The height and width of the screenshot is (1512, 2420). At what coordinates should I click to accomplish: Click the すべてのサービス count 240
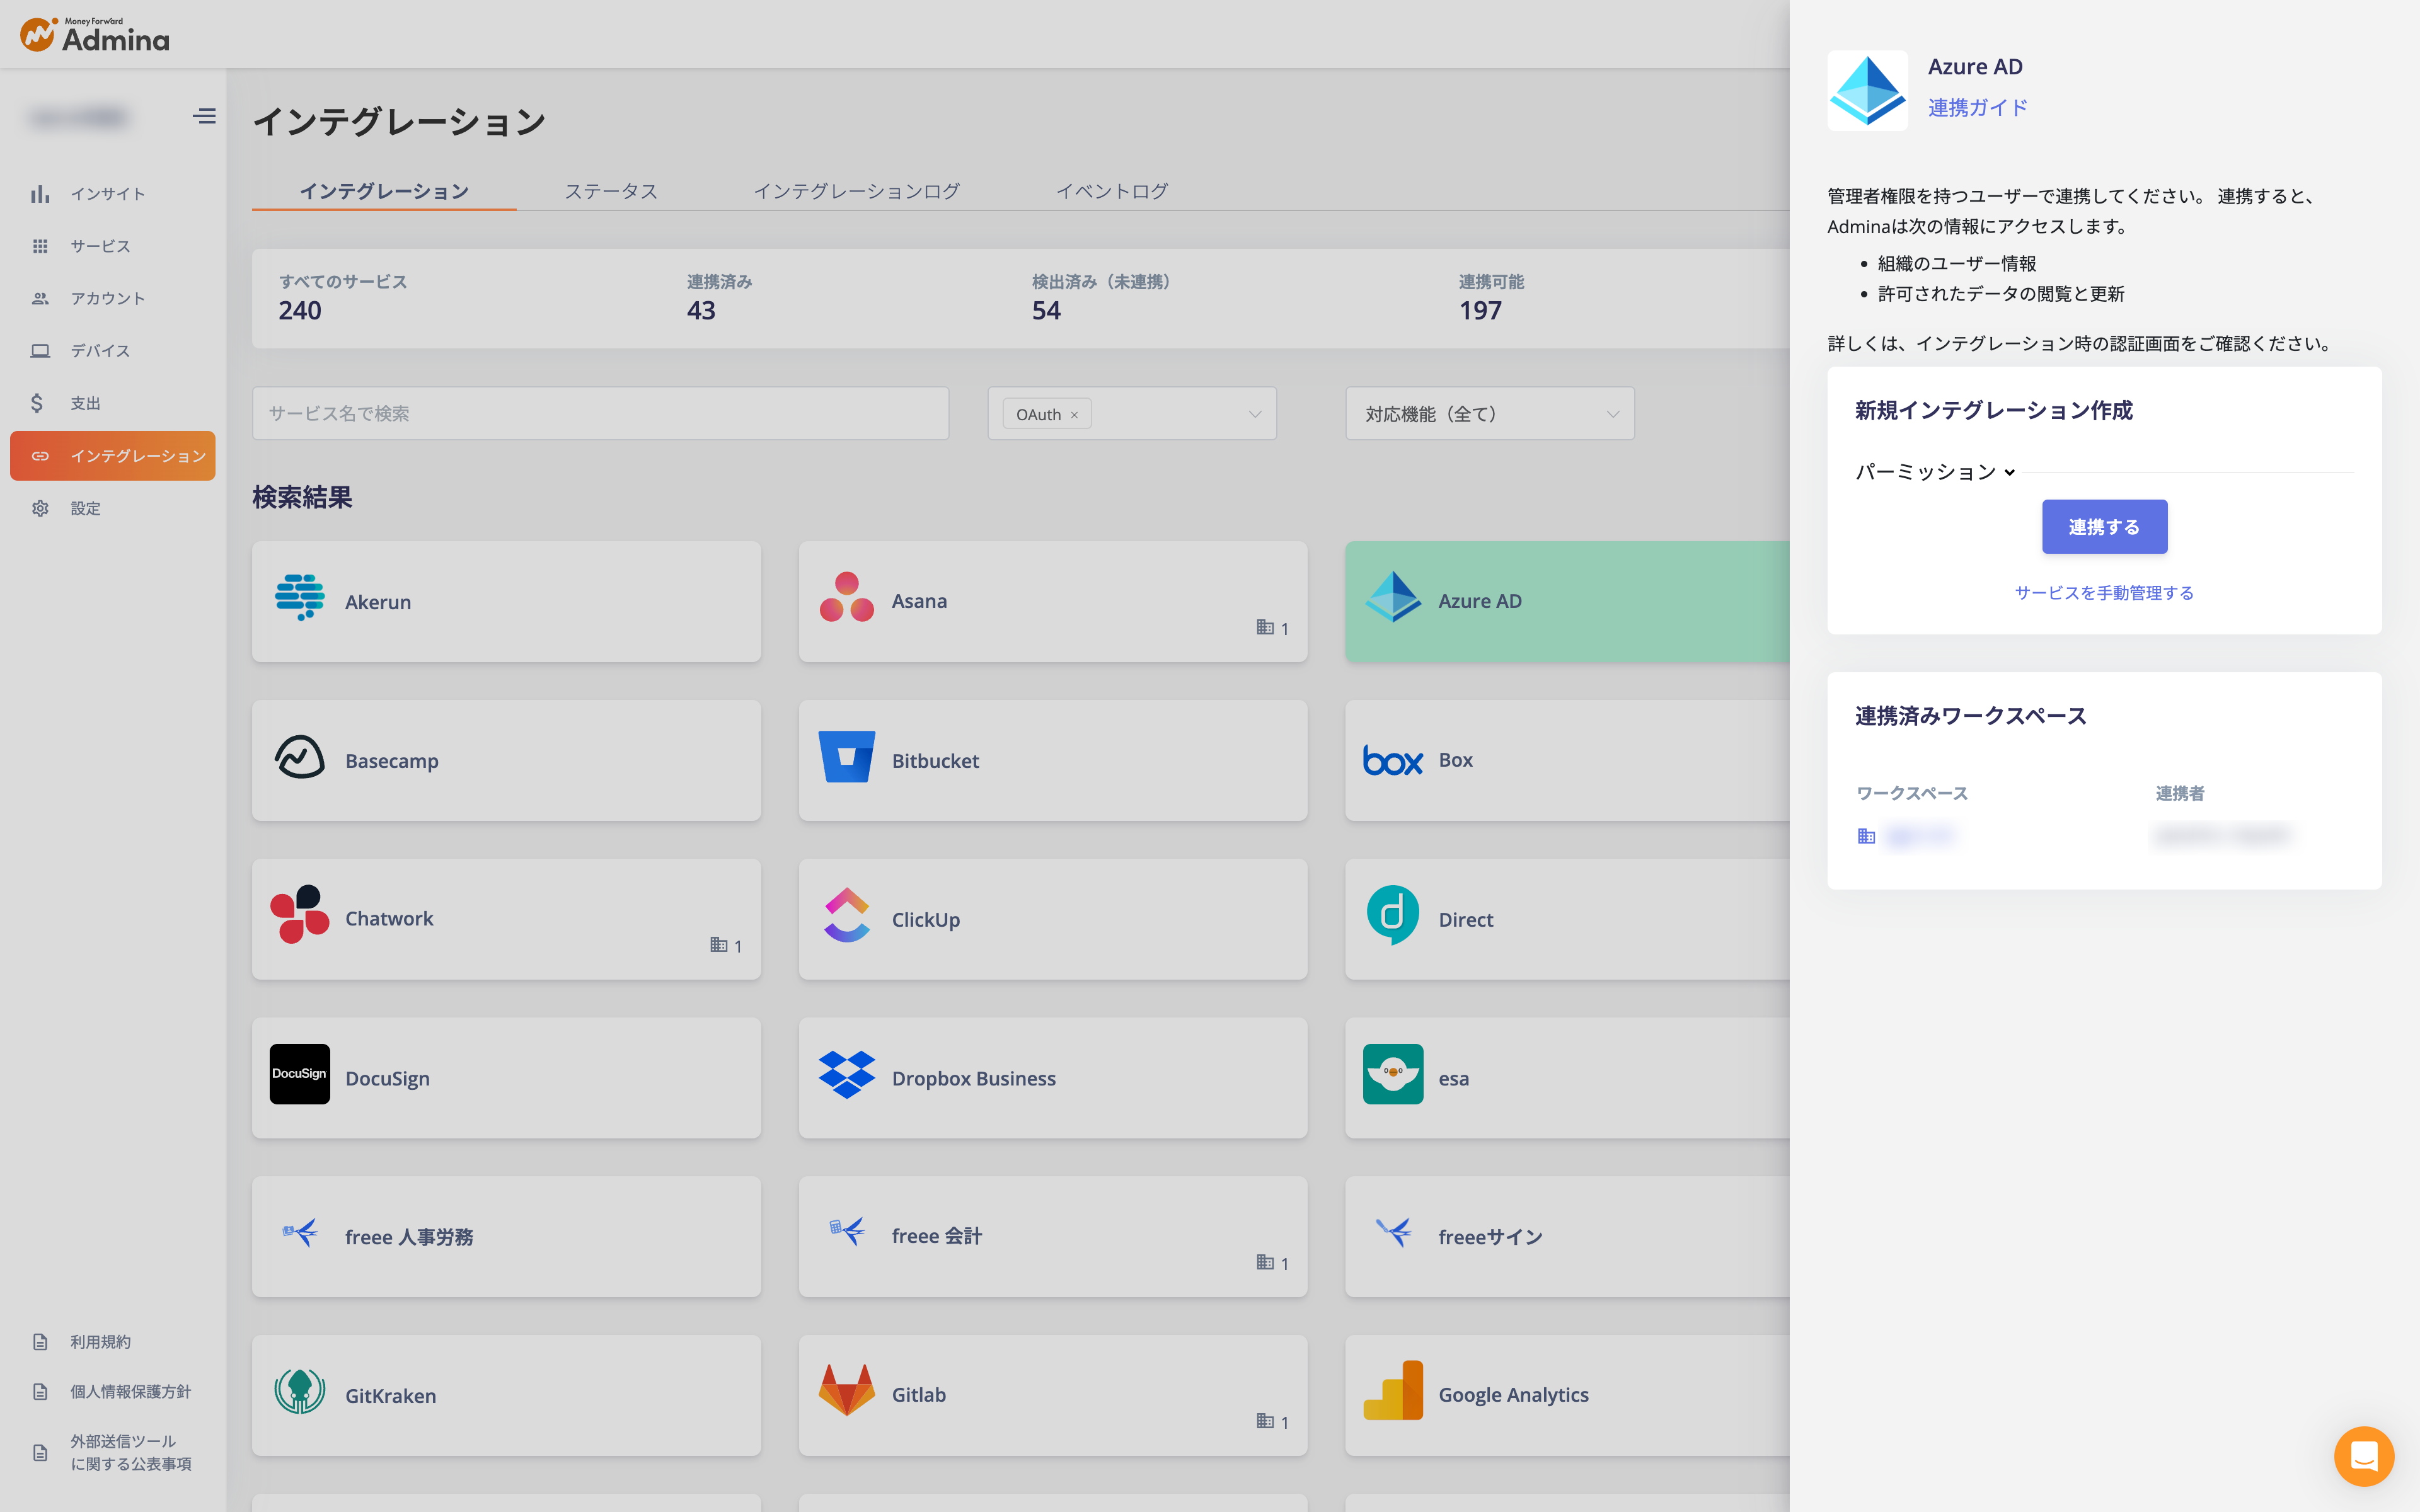pos(300,311)
